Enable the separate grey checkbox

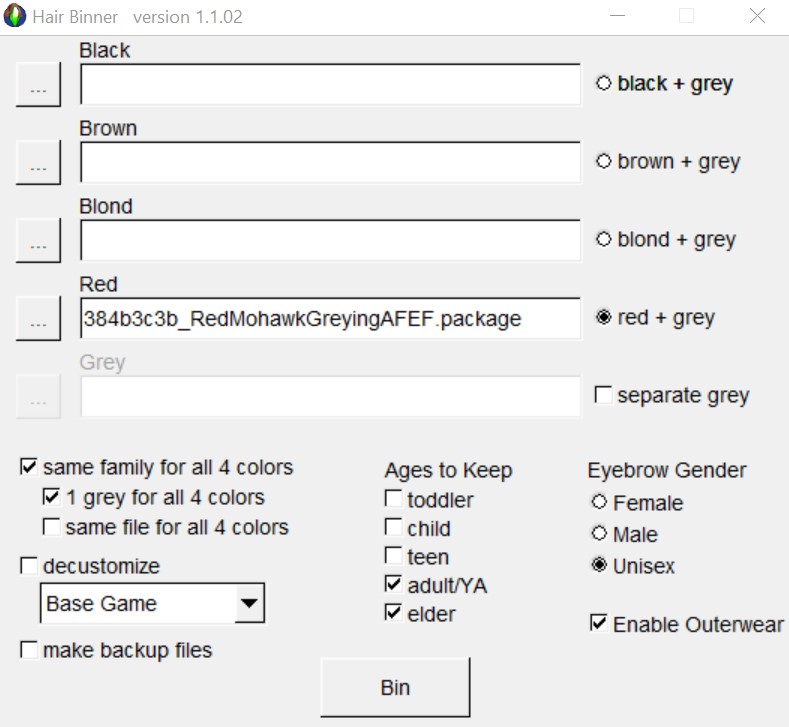(603, 396)
